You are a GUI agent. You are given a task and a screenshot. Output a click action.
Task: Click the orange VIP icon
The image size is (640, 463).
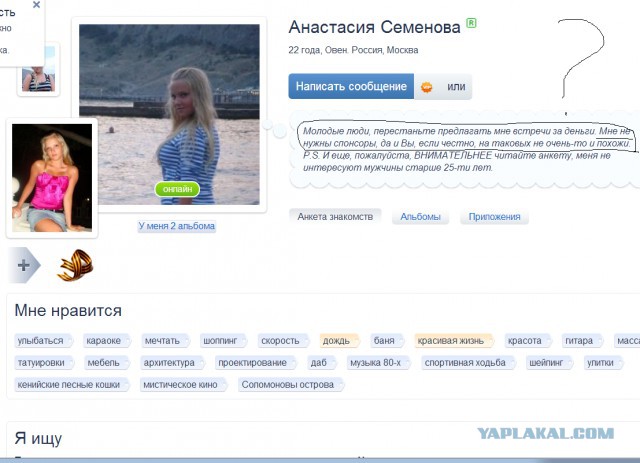pos(427,87)
